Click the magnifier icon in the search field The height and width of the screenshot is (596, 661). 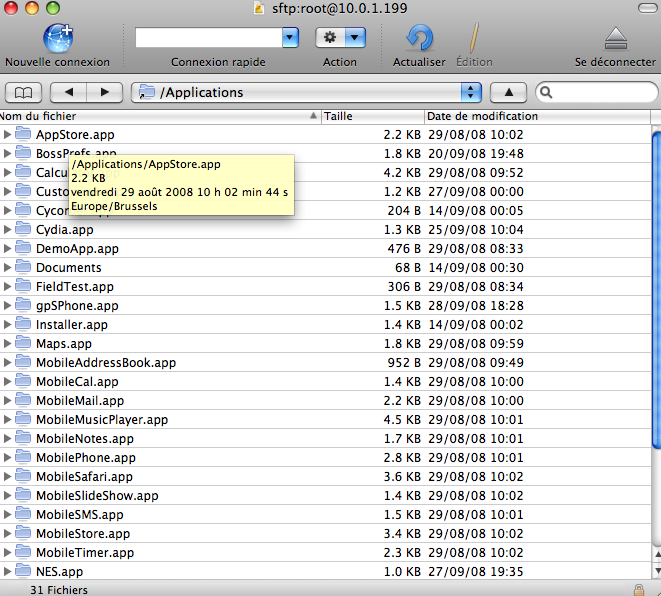(x=546, y=92)
